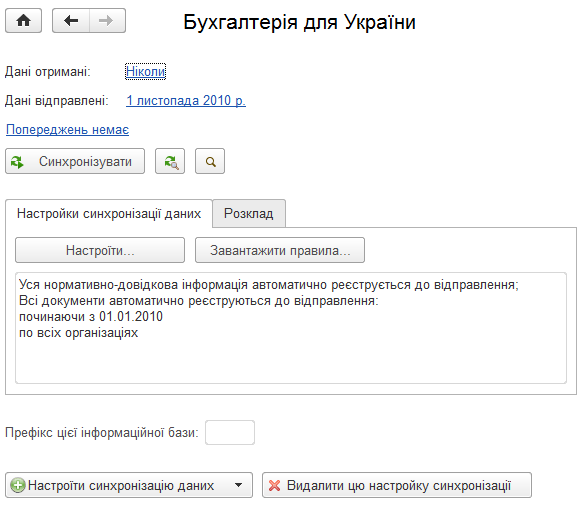Open sync with preview (arrows-with-magnifier icon)

point(170,161)
